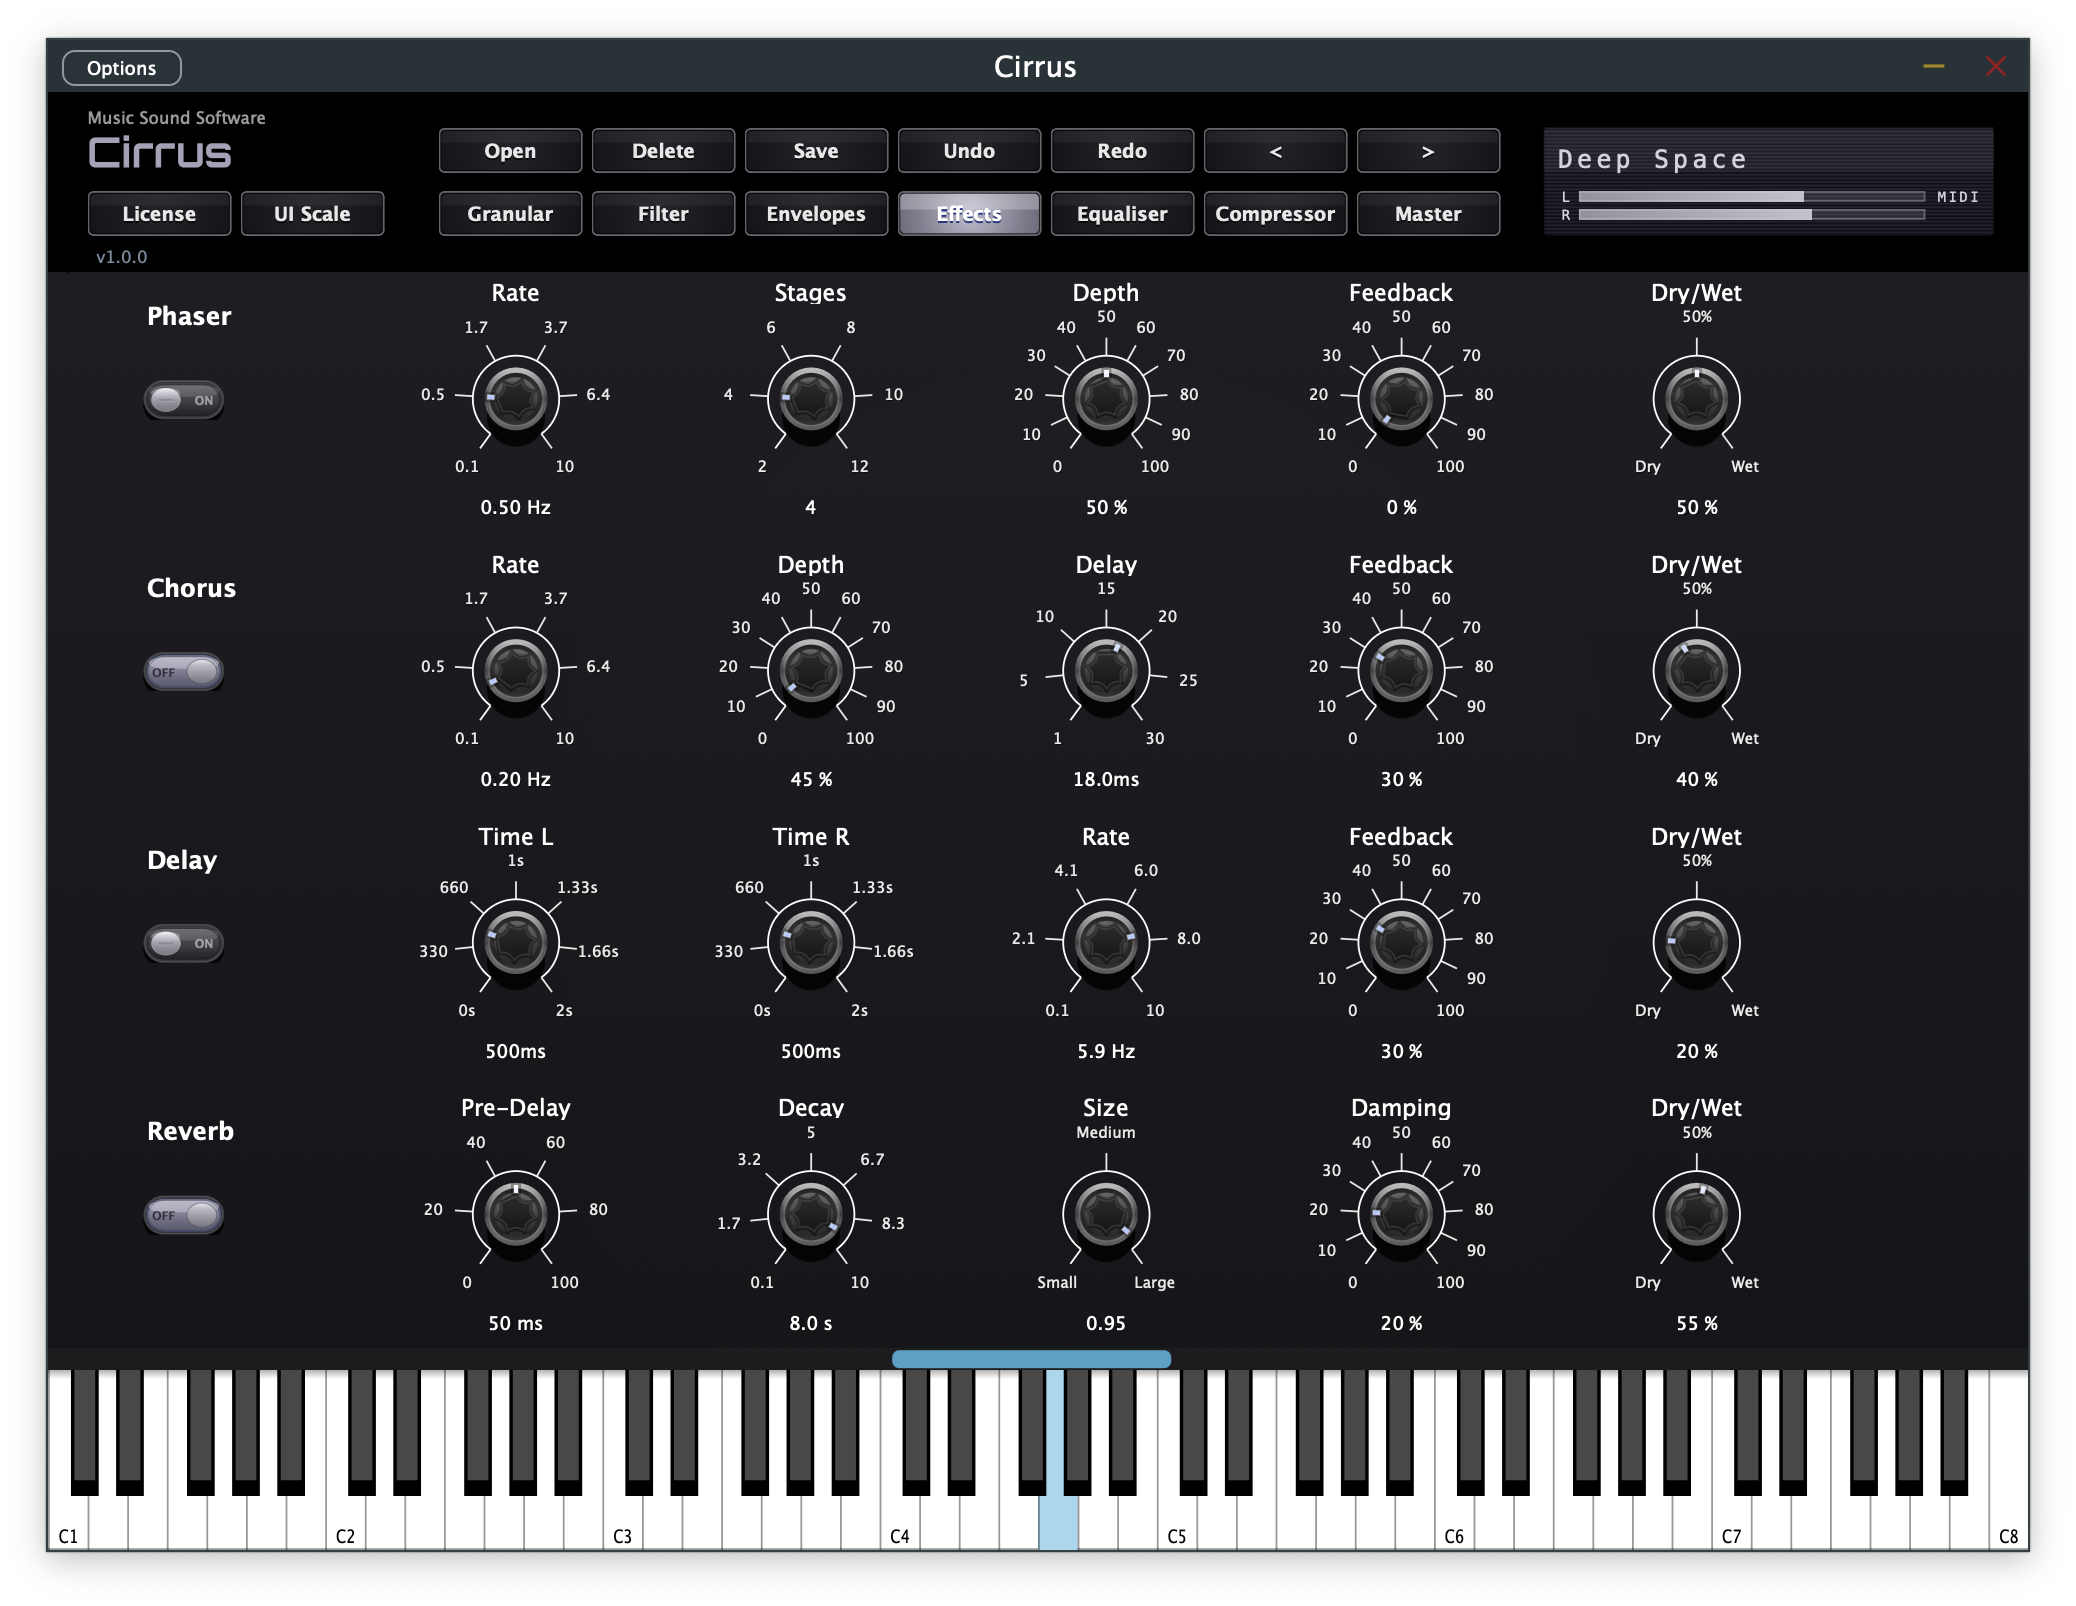Click the Delay Time L knob

pyautogui.click(x=515, y=942)
